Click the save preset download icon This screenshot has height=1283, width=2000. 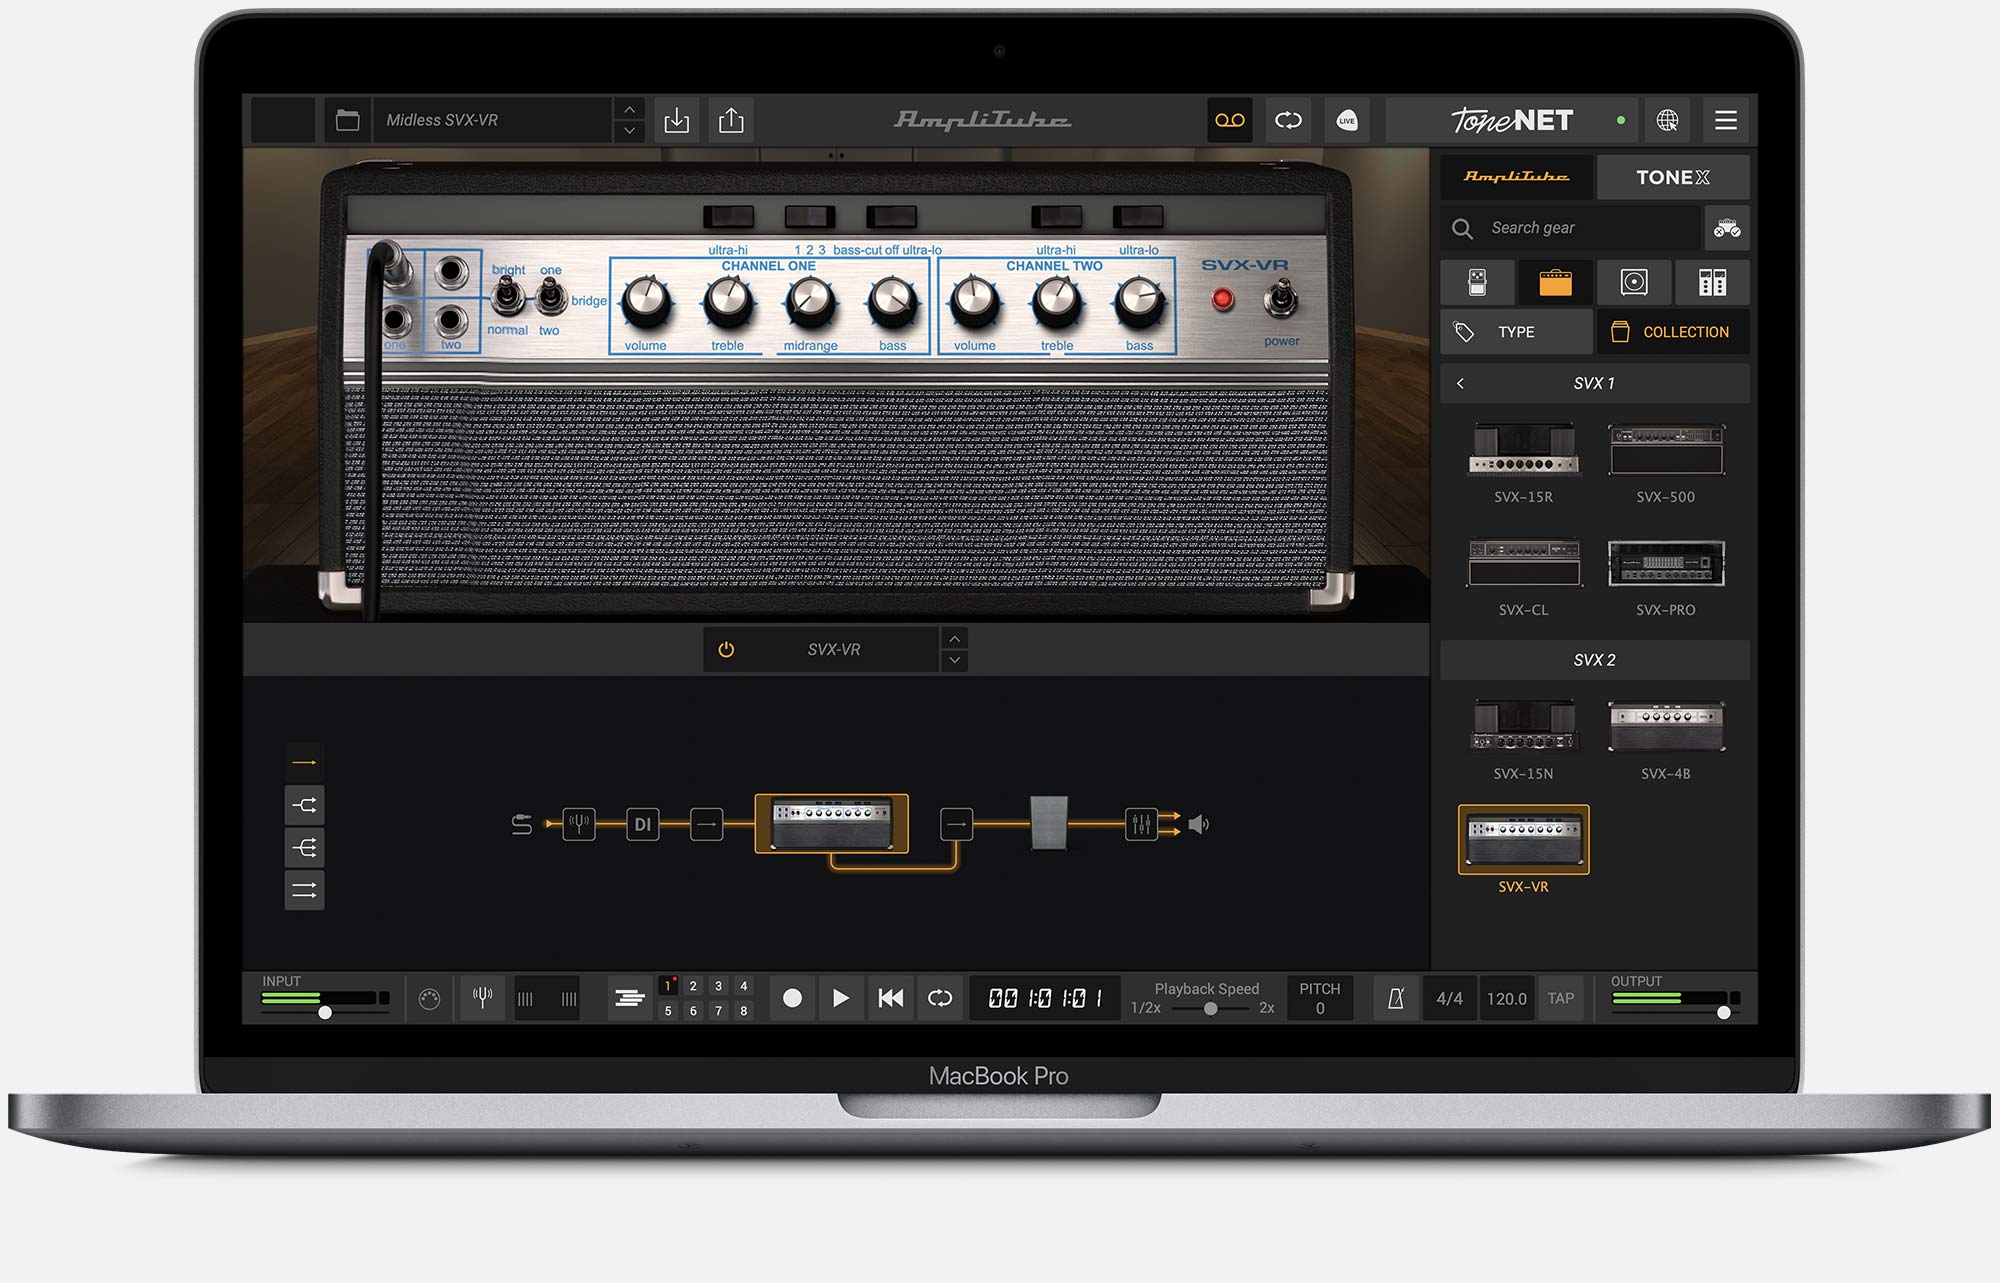(x=677, y=121)
